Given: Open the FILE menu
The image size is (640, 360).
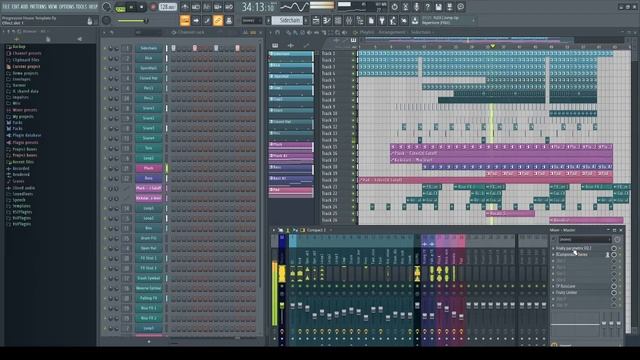Looking at the screenshot, I should 6,7.
